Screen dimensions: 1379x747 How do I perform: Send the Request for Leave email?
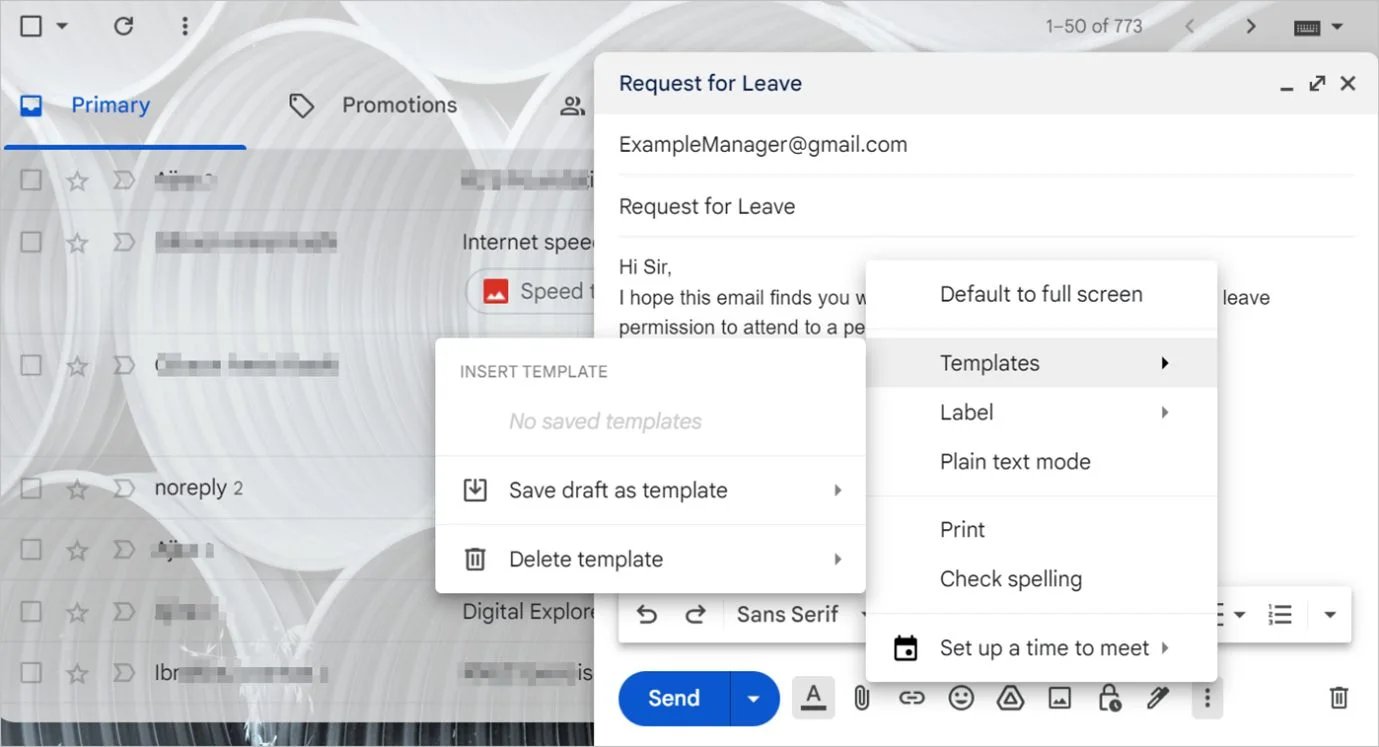coord(671,697)
